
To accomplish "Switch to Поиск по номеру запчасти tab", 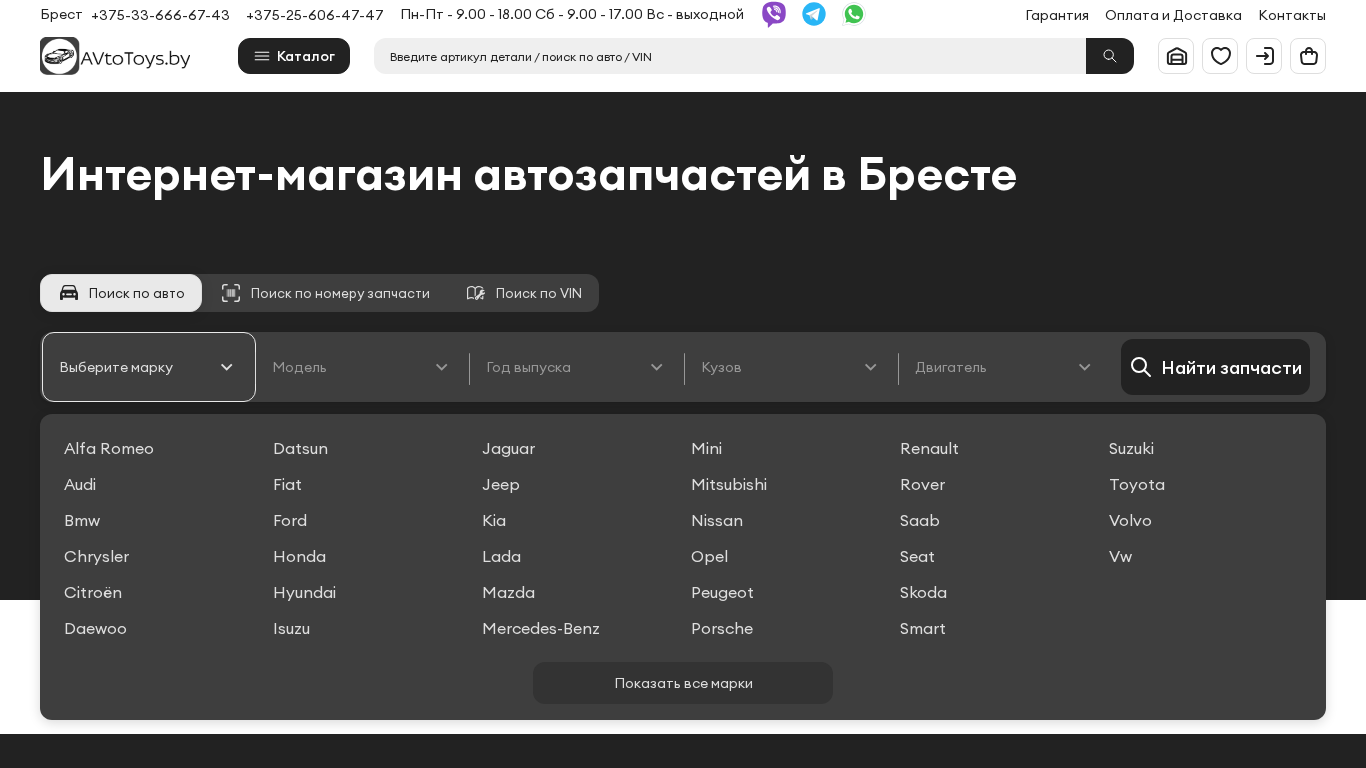I will point(325,293).
